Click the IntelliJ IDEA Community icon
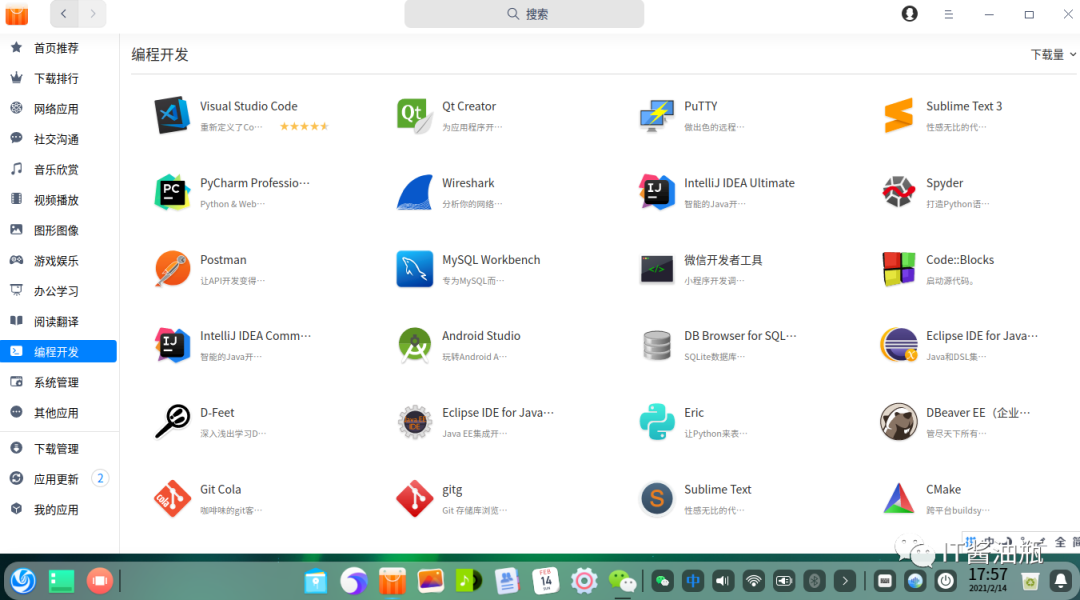The height and width of the screenshot is (600, 1080). pyautogui.click(x=172, y=345)
